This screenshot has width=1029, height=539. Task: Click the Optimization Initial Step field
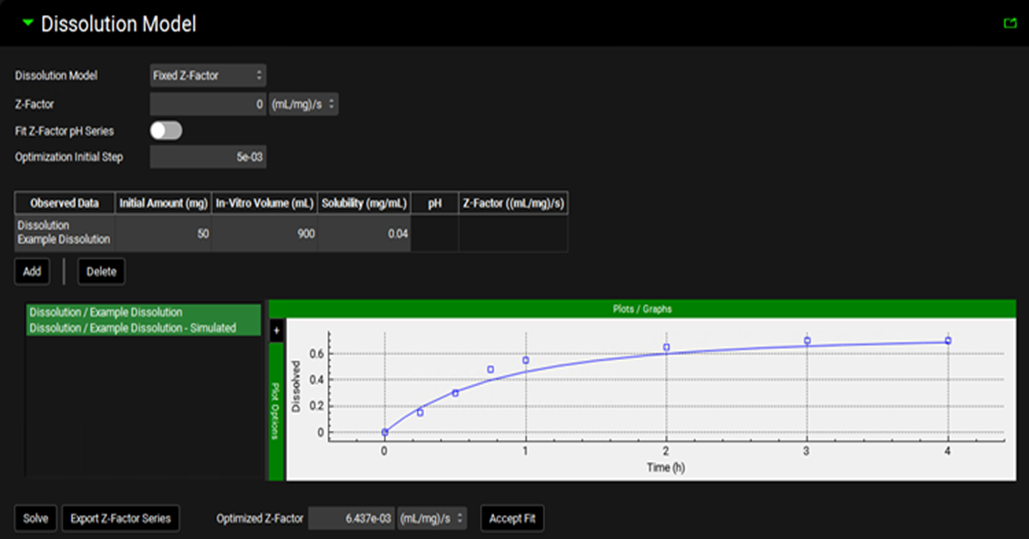point(208,157)
